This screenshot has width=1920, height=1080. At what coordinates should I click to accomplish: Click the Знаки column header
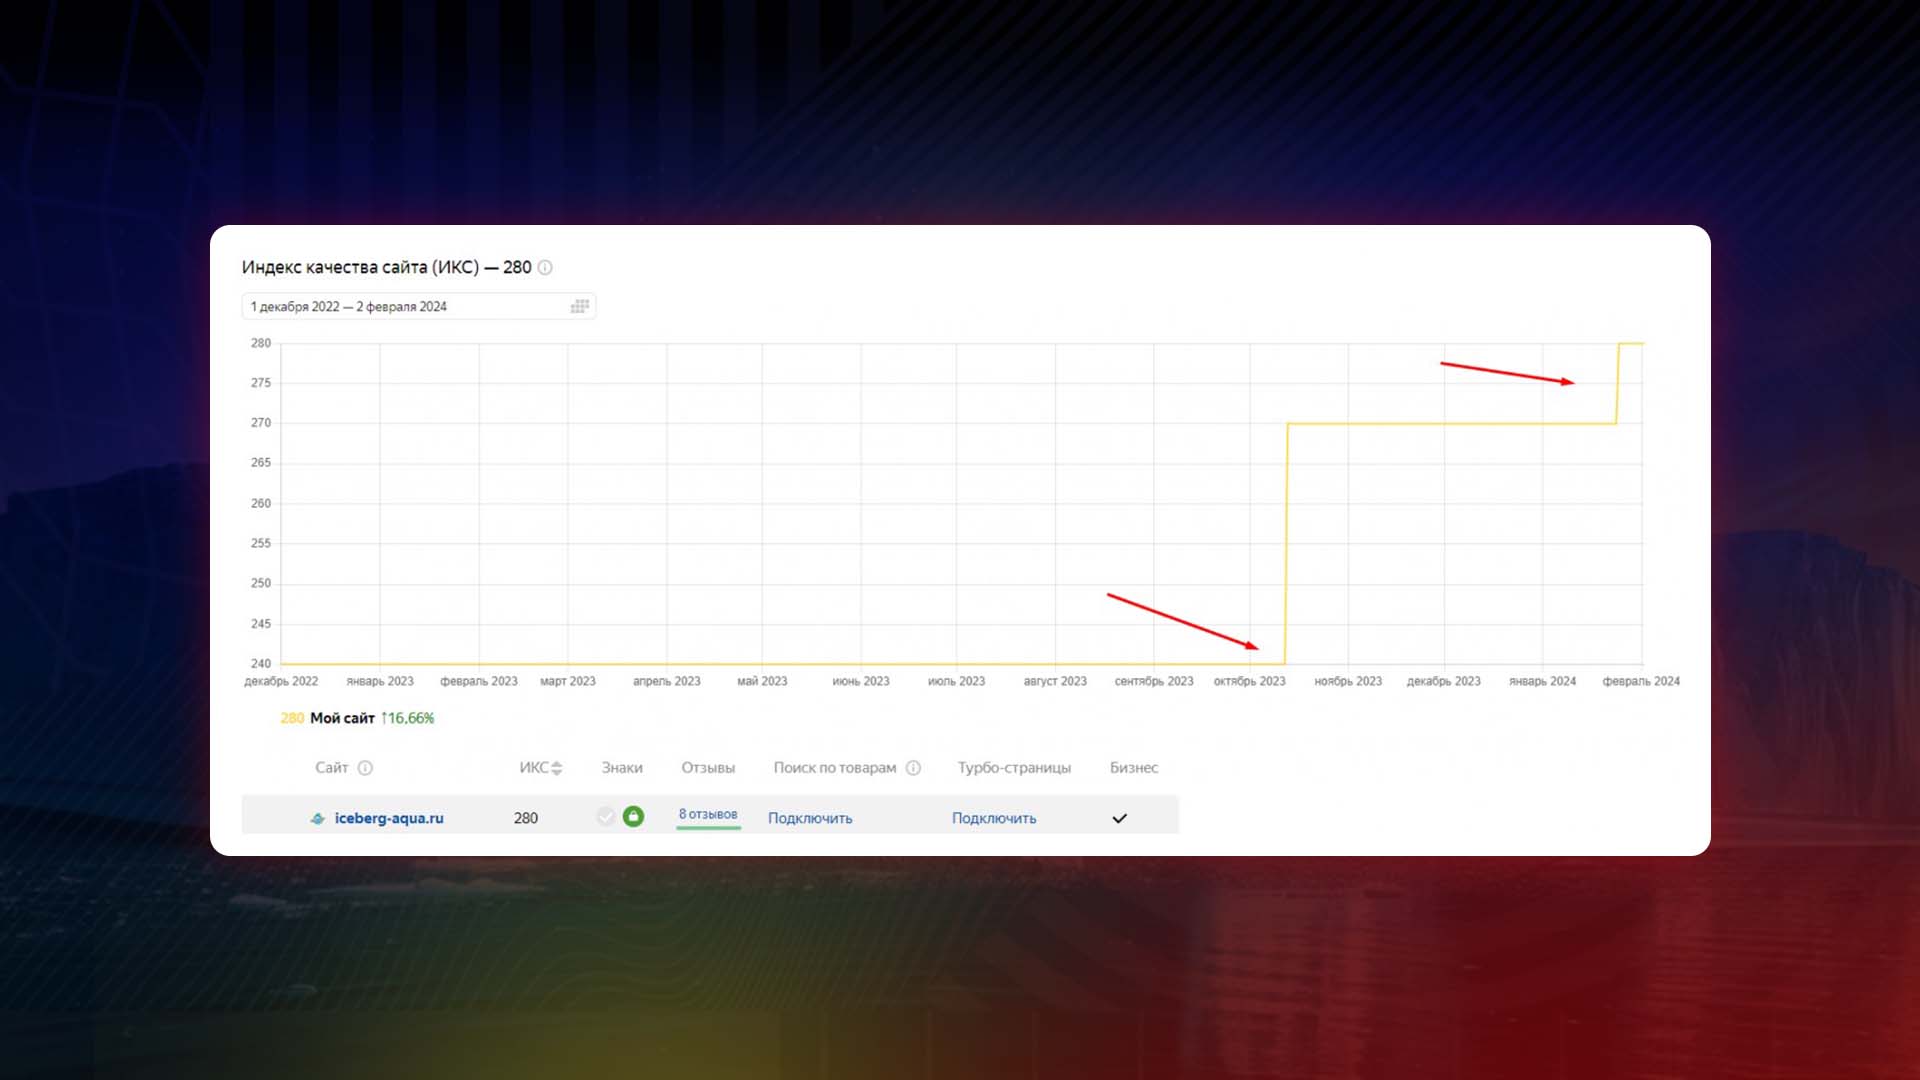click(x=622, y=768)
